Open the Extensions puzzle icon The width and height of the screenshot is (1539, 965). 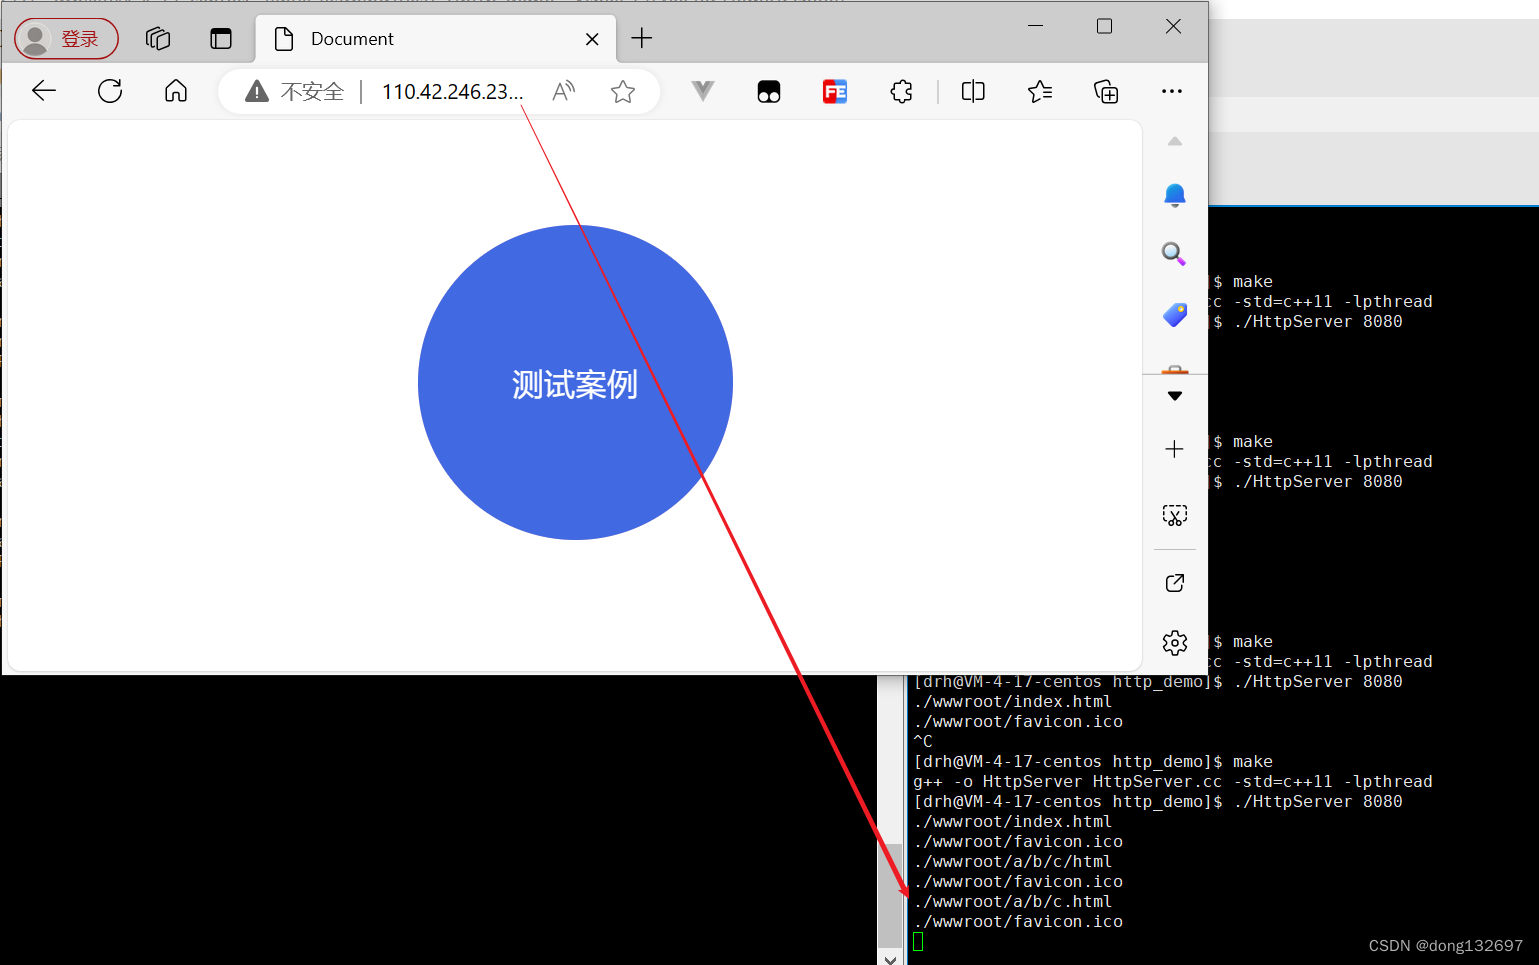pyautogui.click(x=901, y=92)
